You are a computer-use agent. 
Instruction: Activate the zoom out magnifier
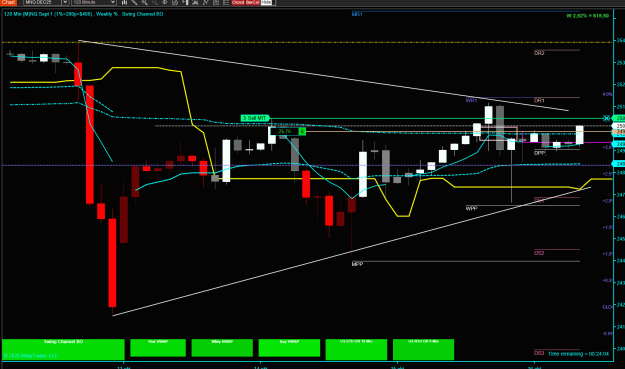pos(155,2)
